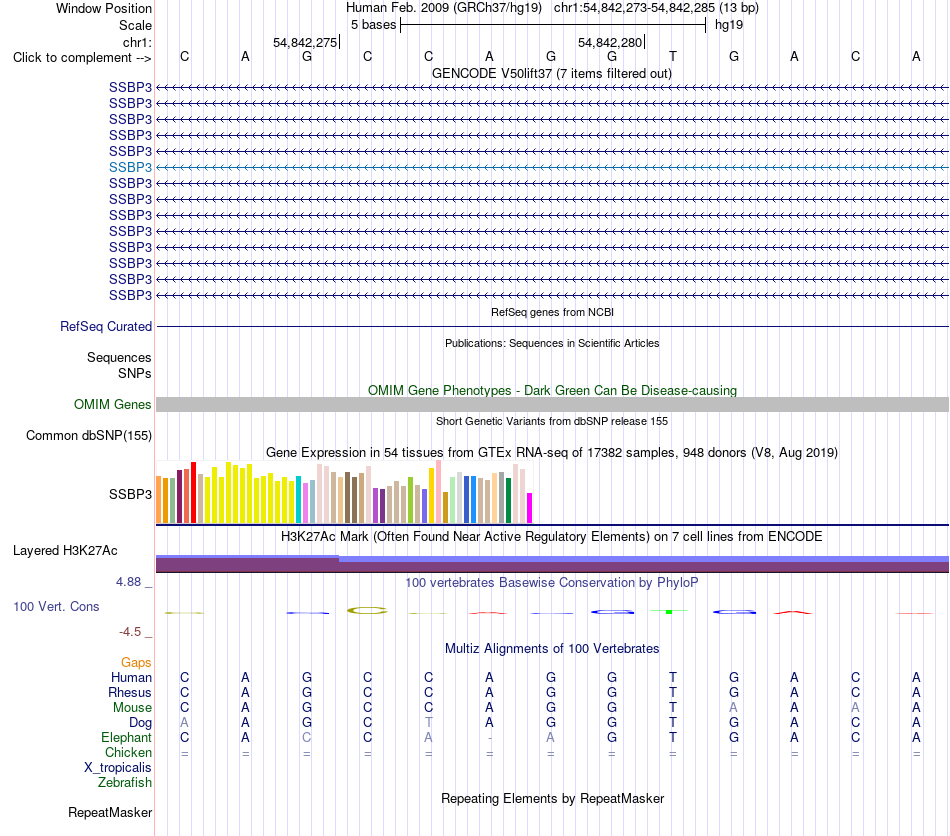Click the green T mark in PhyloP track

tap(669, 612)
